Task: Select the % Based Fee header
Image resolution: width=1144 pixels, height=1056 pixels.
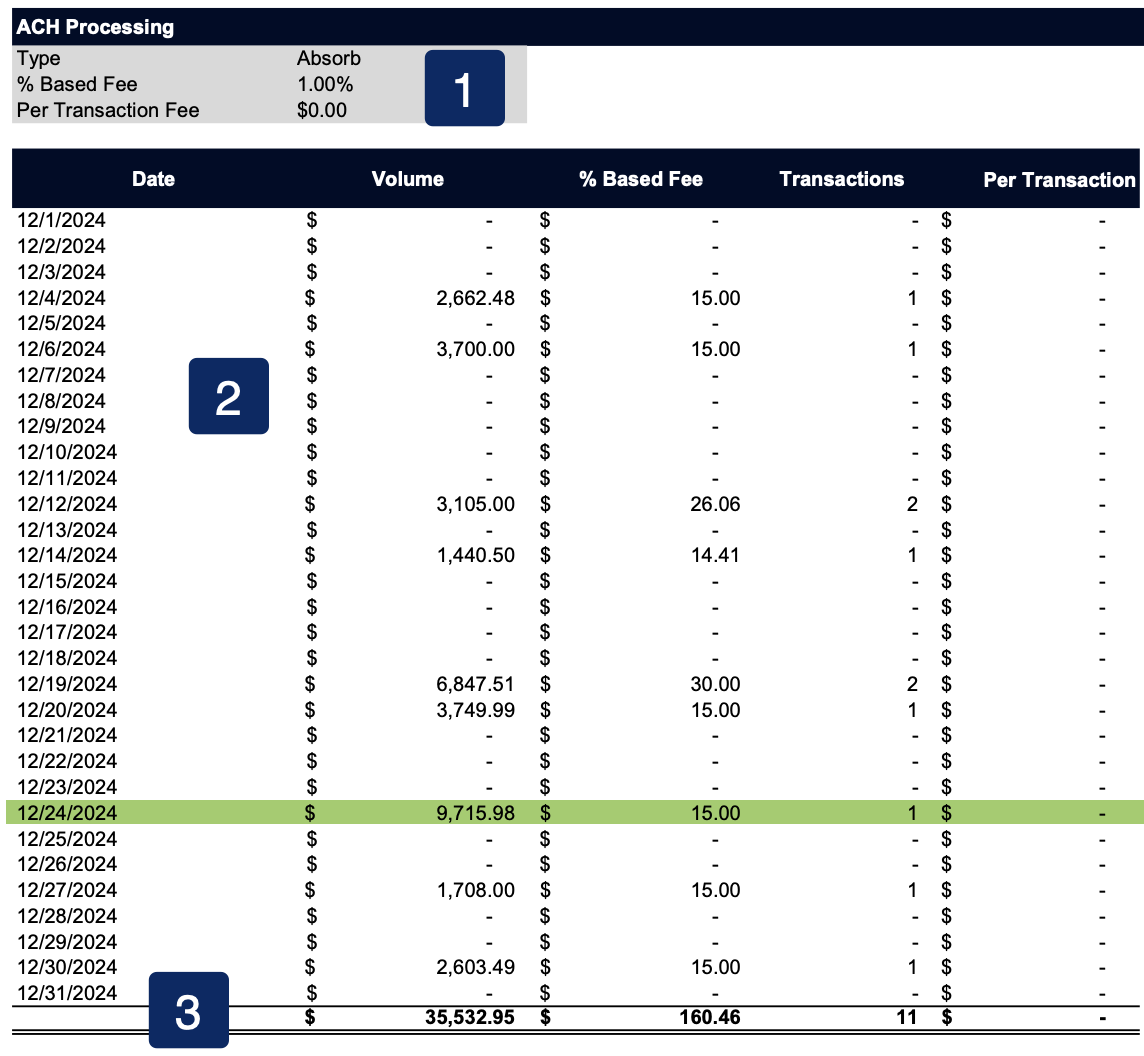Action: (x=641, y=179)
